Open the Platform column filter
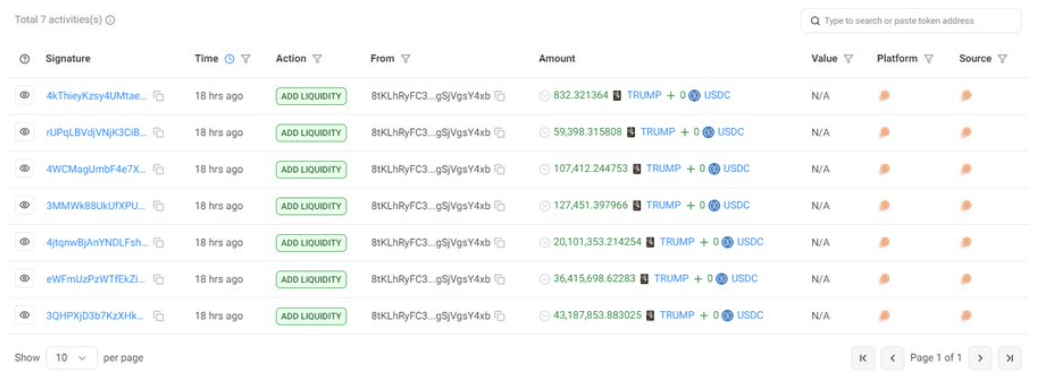Image resolution: width=1040 pixels, height=376 pixels. 929,58
